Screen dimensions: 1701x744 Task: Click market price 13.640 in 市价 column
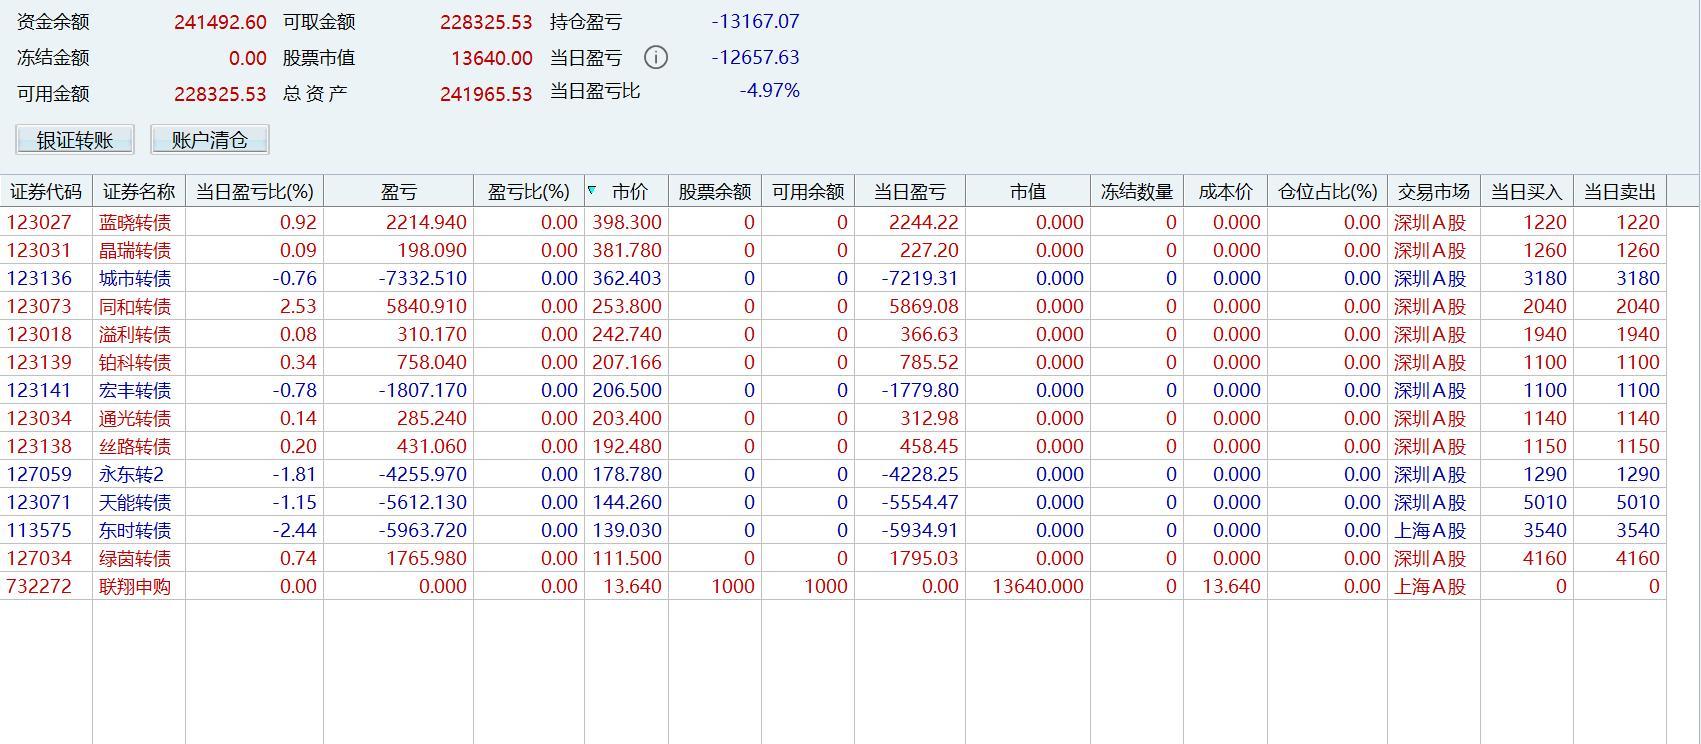[632, 586]
